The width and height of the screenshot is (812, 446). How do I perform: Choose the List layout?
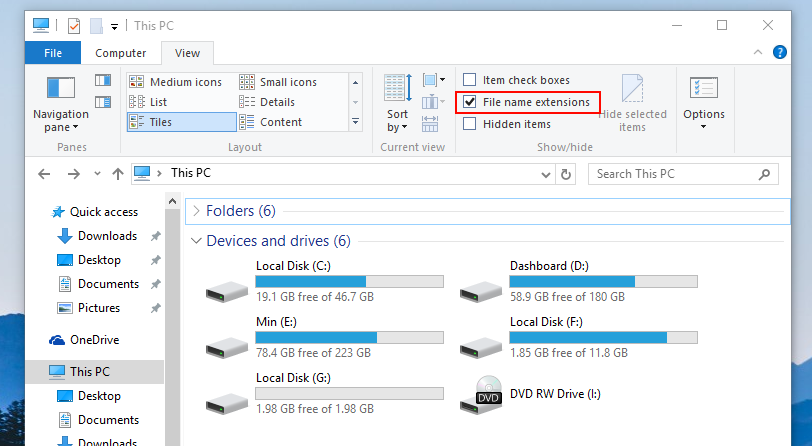(149, 102)
